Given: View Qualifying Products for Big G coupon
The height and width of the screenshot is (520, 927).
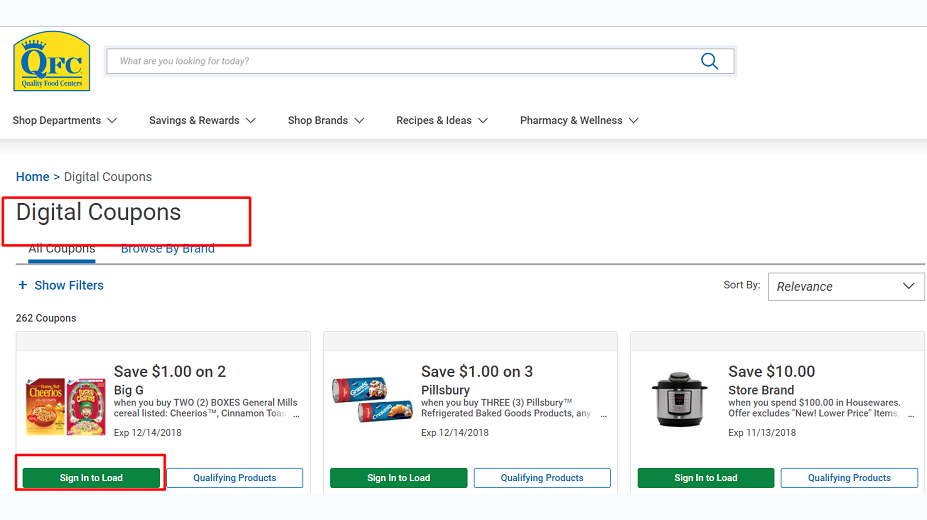Looking at the screenshot, I should click(235, 477).
